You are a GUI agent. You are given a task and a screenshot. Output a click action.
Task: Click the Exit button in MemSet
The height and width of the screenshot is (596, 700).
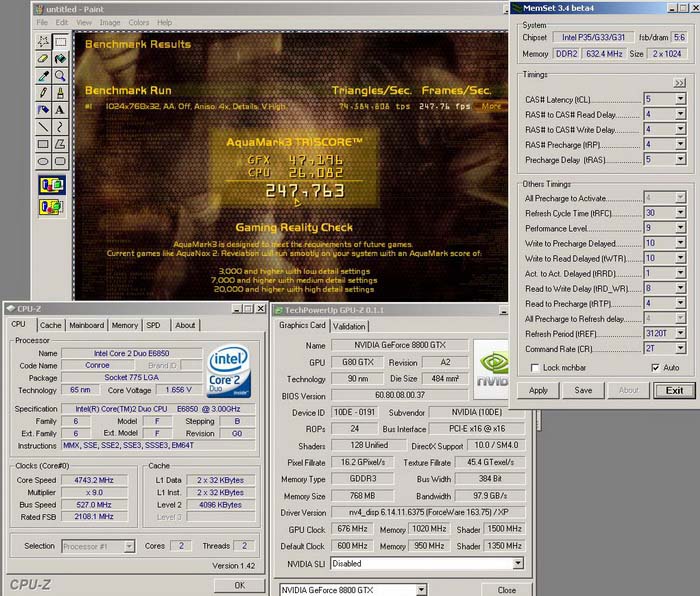point(674,390)
